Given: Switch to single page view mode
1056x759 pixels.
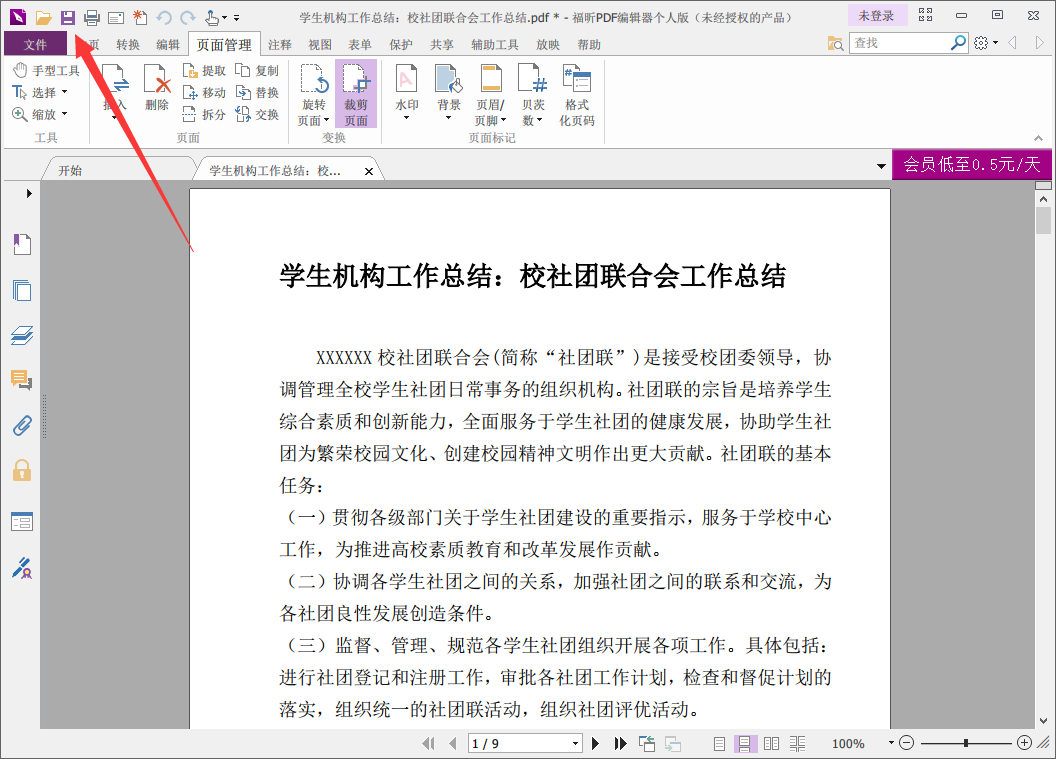Looking at the screenshot, I should click(719, 744).
